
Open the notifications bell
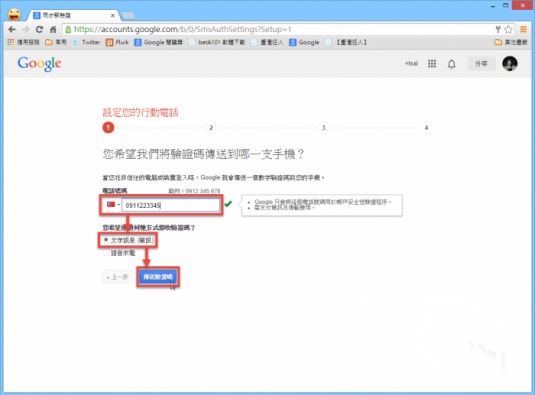pos(451,64)
